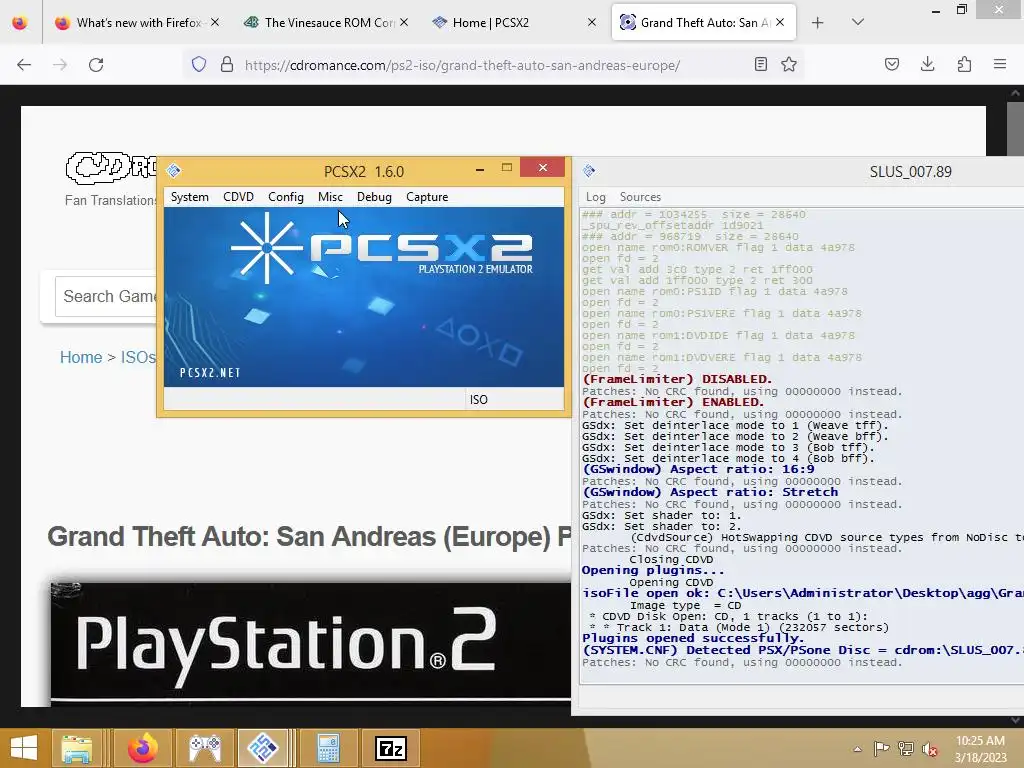Open Action Center flag icon
Viewport: 1024px width, 768px height.
[881, 748]
